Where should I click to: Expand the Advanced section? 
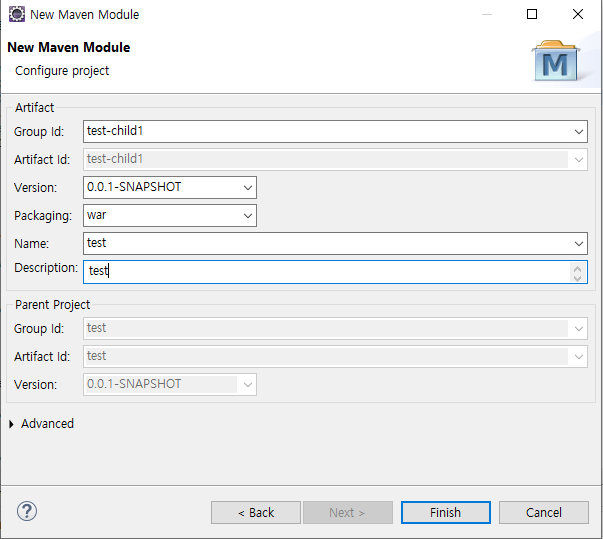pos(11,424)
